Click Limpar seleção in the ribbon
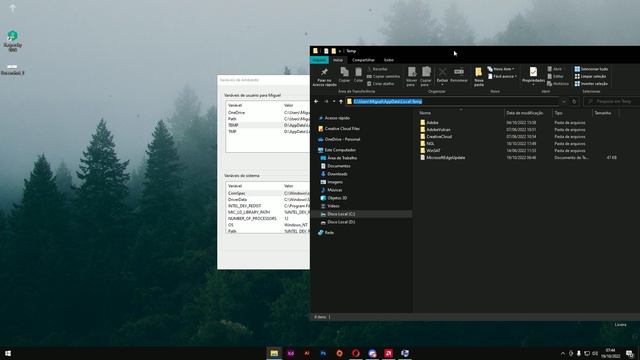 [x=591, y=76]
